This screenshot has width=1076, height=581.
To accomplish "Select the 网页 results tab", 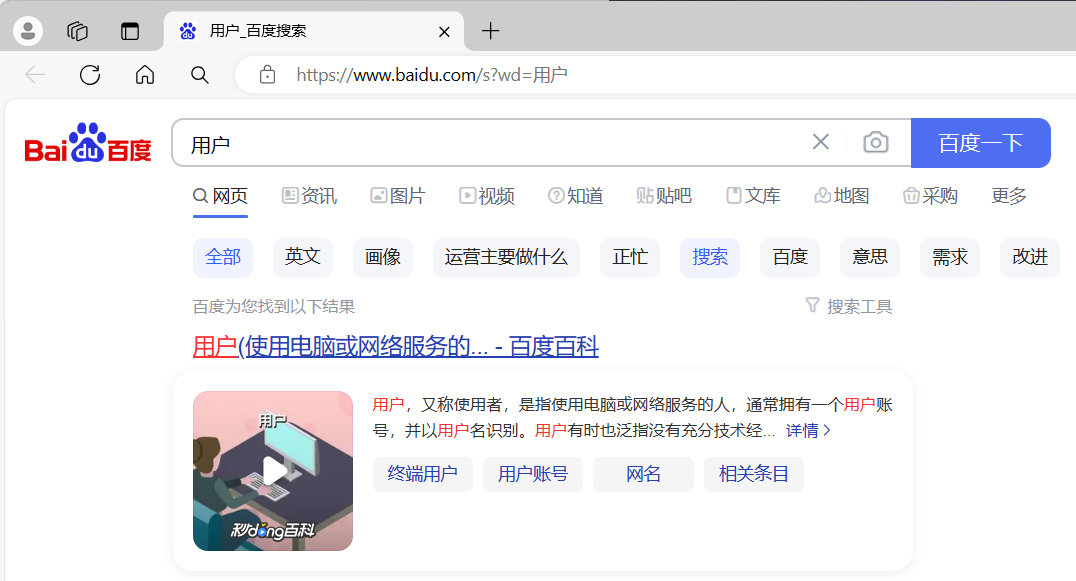I will click(220, 197).
